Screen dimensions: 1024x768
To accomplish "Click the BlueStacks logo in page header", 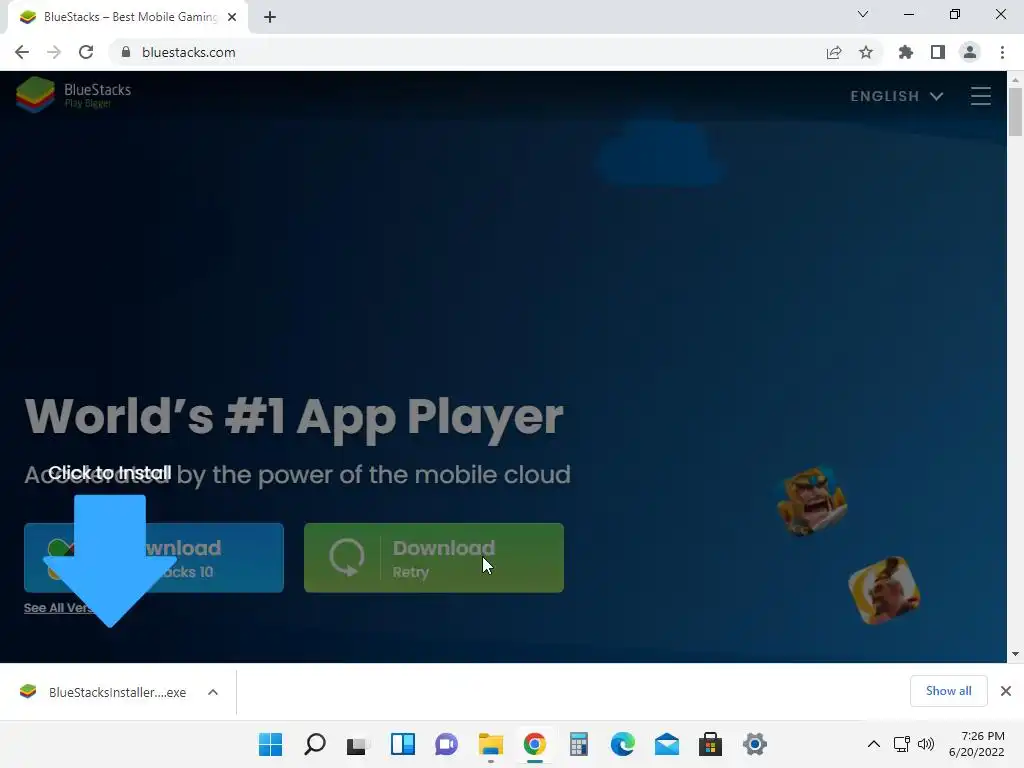I will (74, 95).
